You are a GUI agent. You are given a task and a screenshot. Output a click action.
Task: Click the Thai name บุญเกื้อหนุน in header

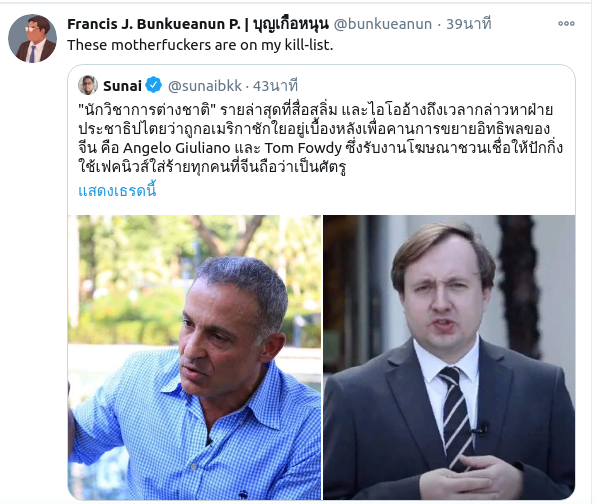click(291, 24)
